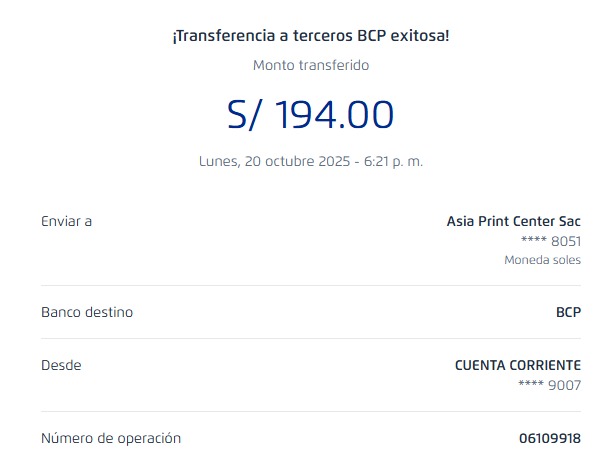The height and width of the screenshot is (463, 614).
Task: Select the CUENTA CORRIENTE account type
Action: [x=517, y=366]
